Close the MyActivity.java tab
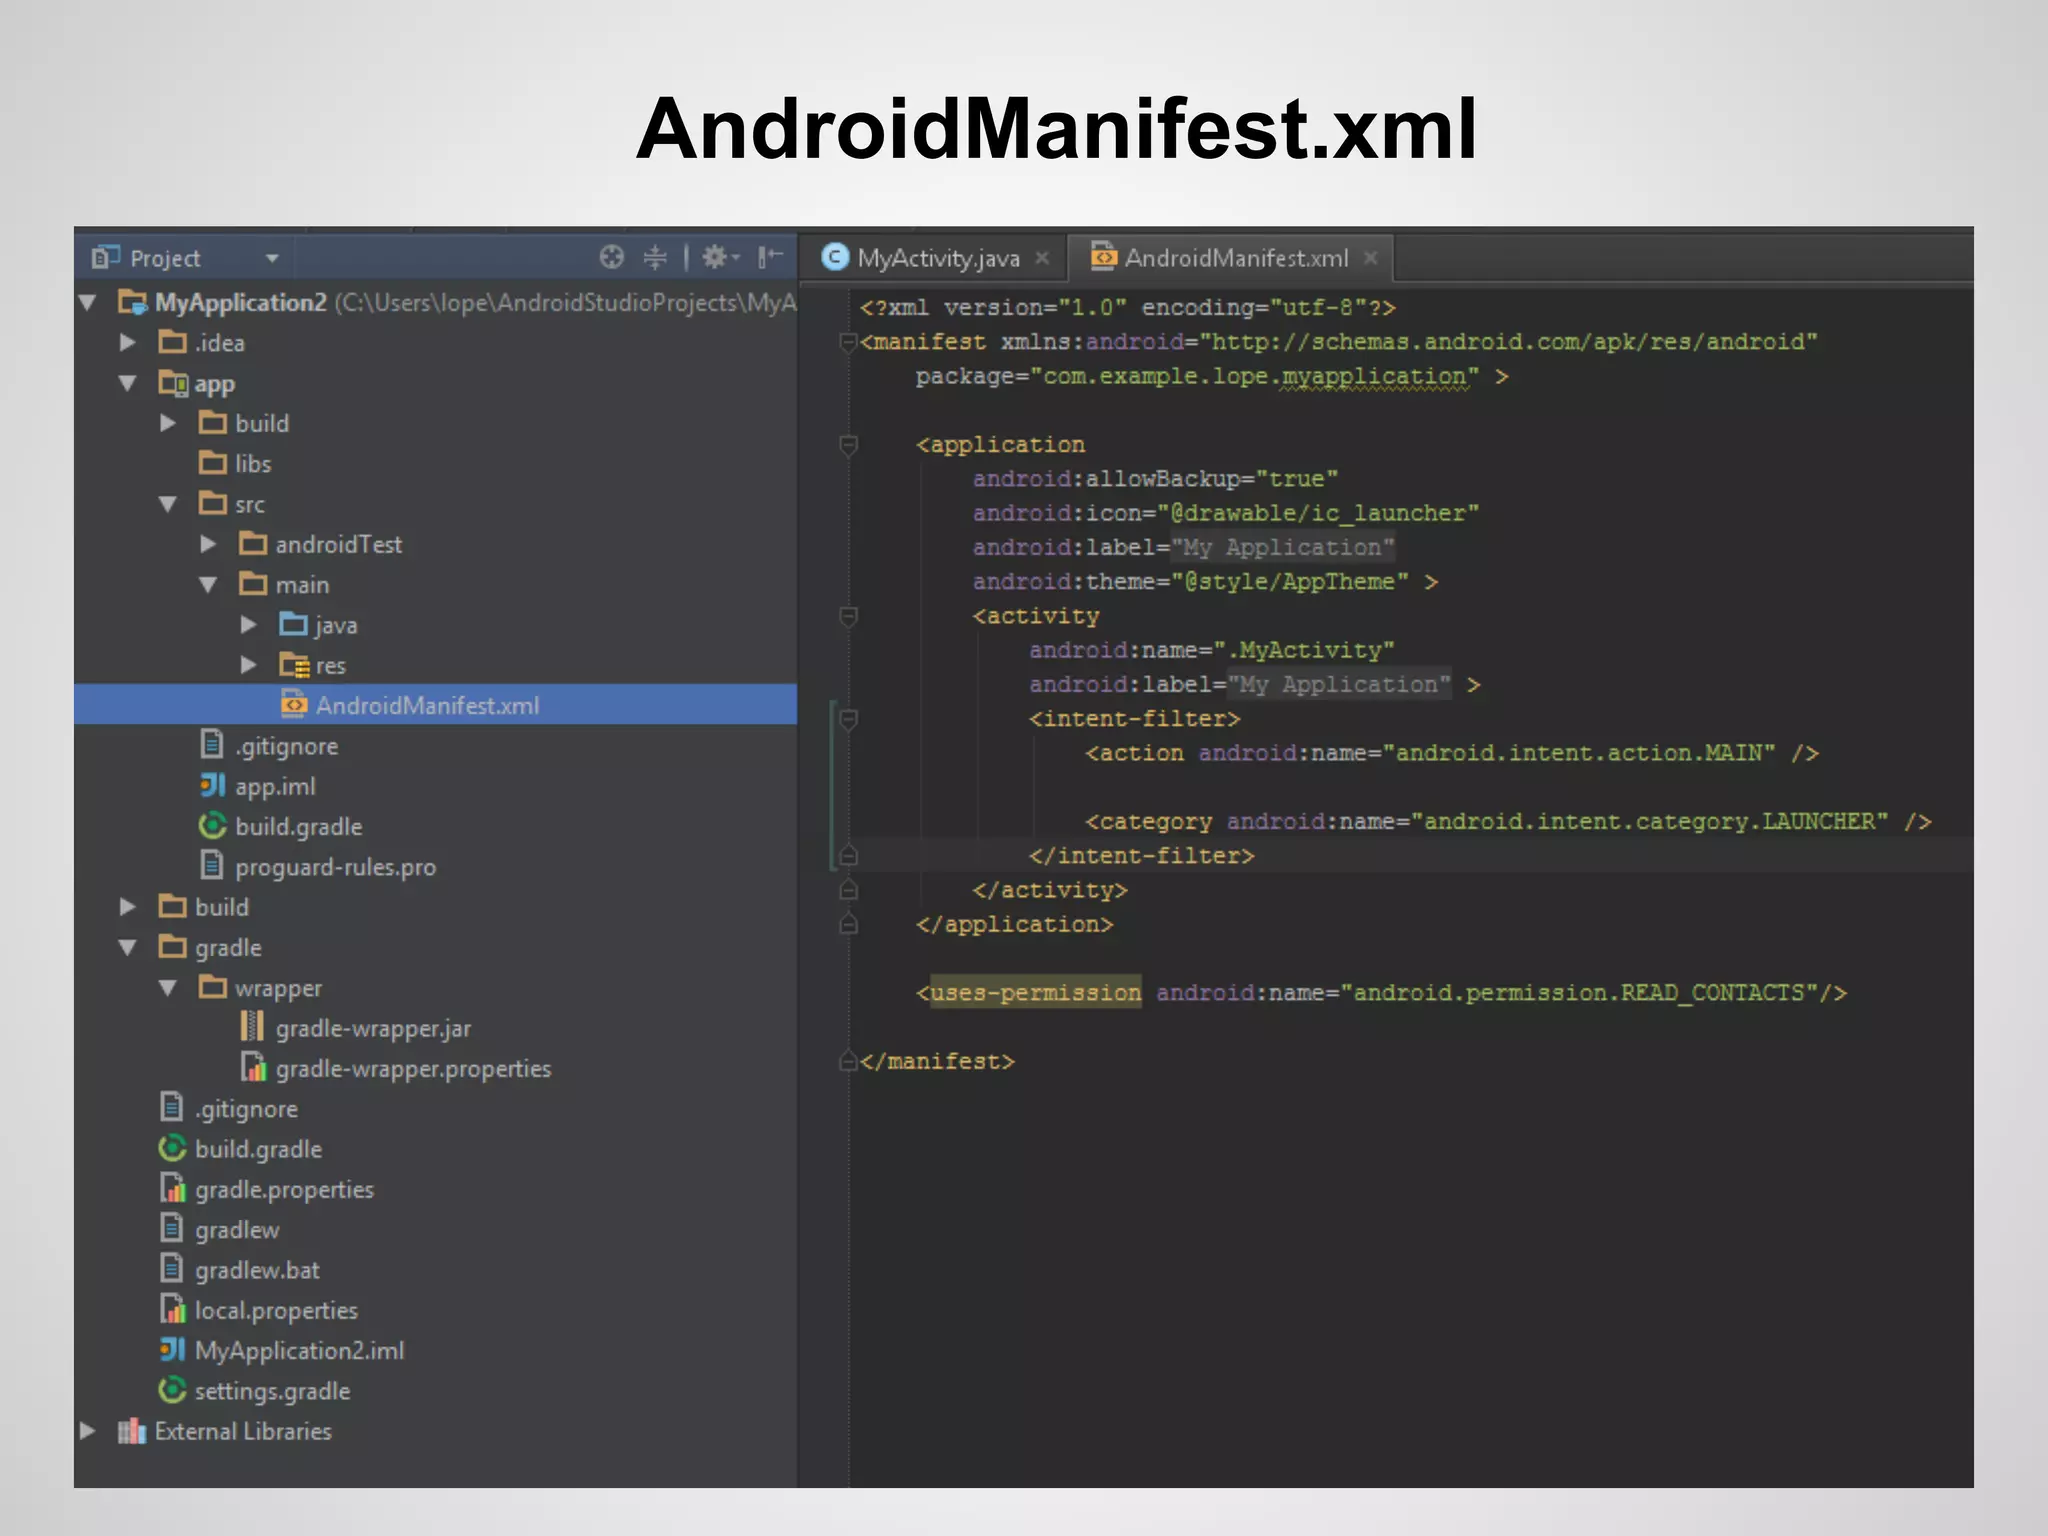Viewport: 2048px width, 1536px height. click(x=1042, y=258)
